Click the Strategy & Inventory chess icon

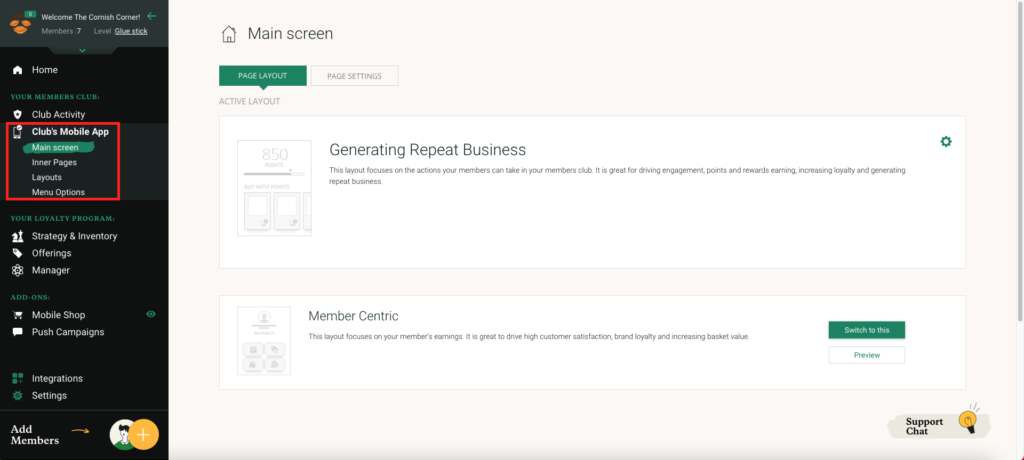tap(17, 236)
